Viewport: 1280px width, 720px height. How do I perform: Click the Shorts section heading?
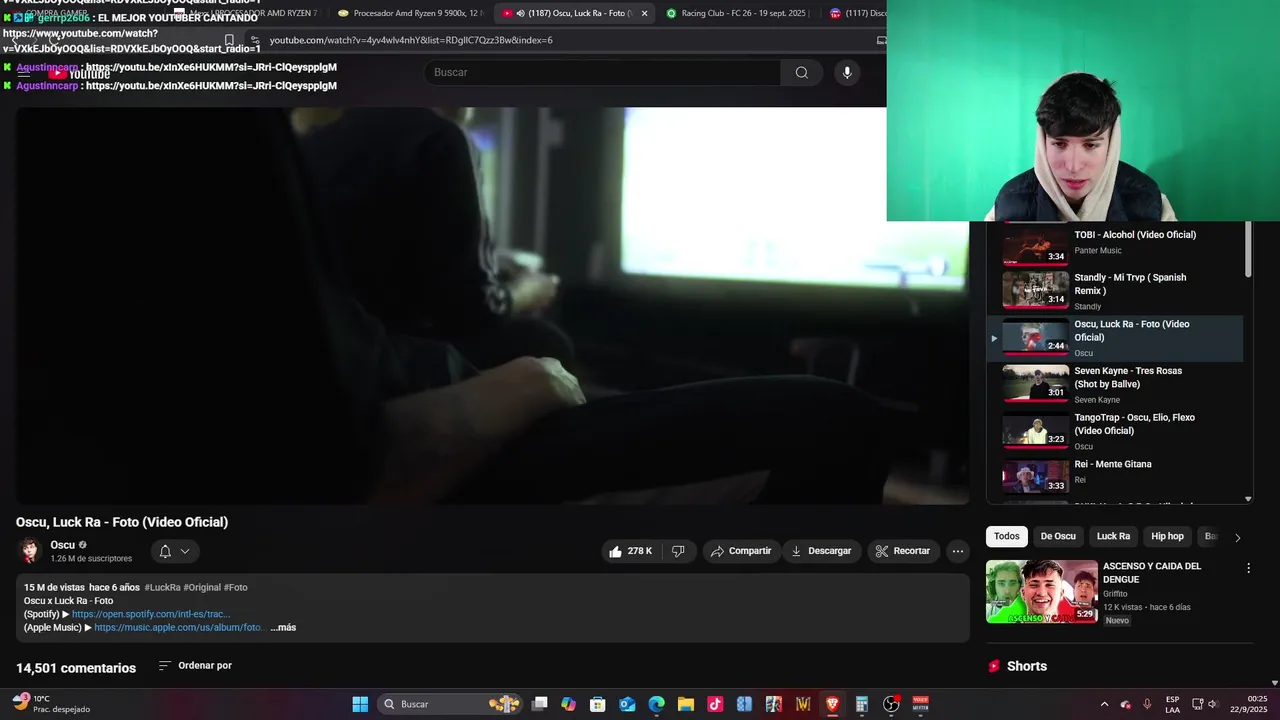1027,666
